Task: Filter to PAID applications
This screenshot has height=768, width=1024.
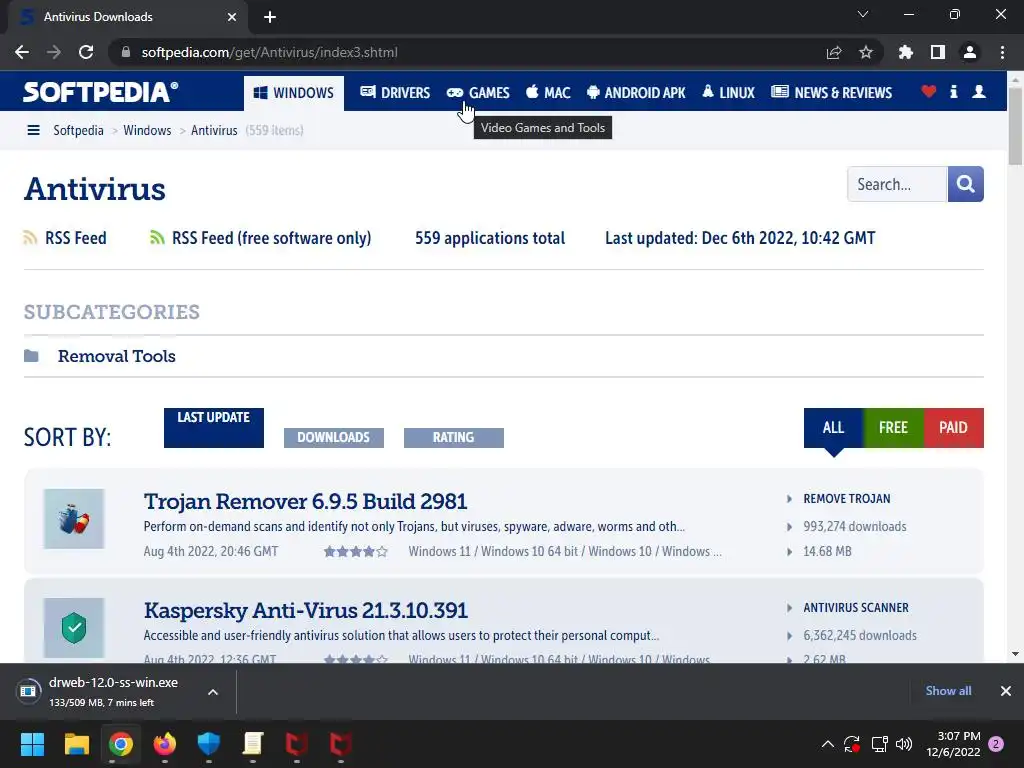Action: [953, 428]
